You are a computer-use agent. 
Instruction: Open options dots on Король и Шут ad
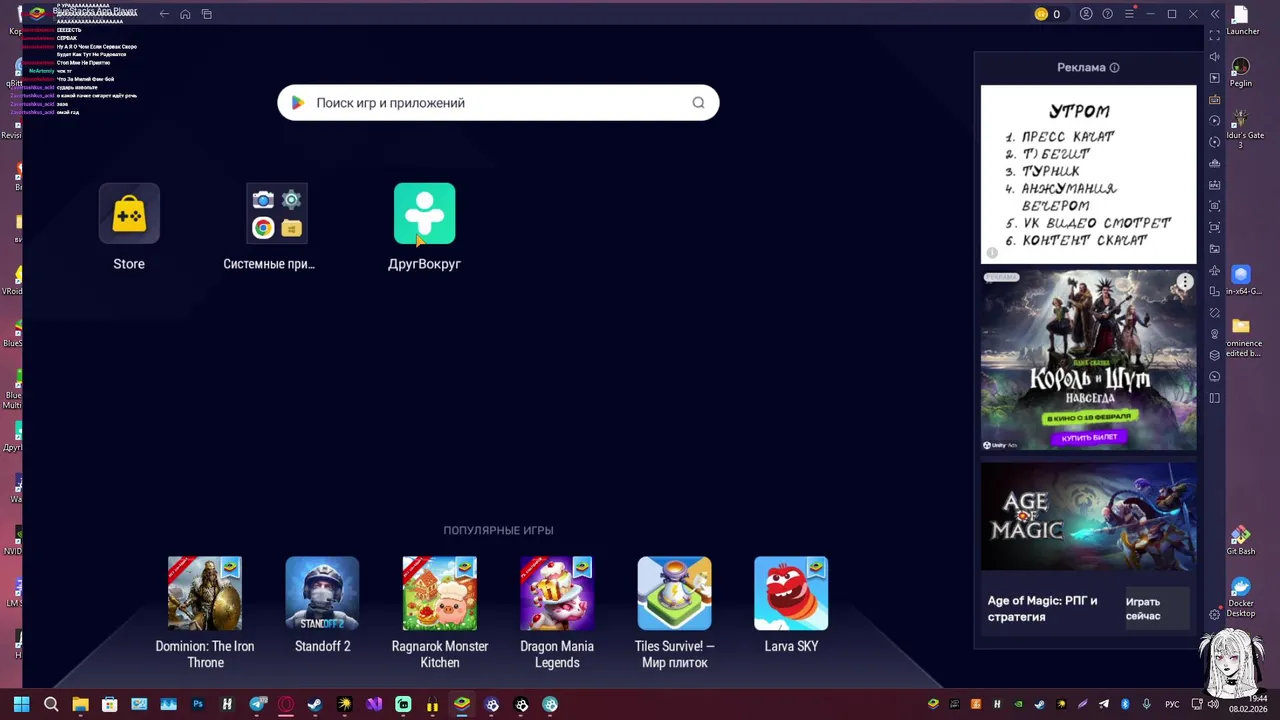pyautogui.click(x=1184, y=283)
